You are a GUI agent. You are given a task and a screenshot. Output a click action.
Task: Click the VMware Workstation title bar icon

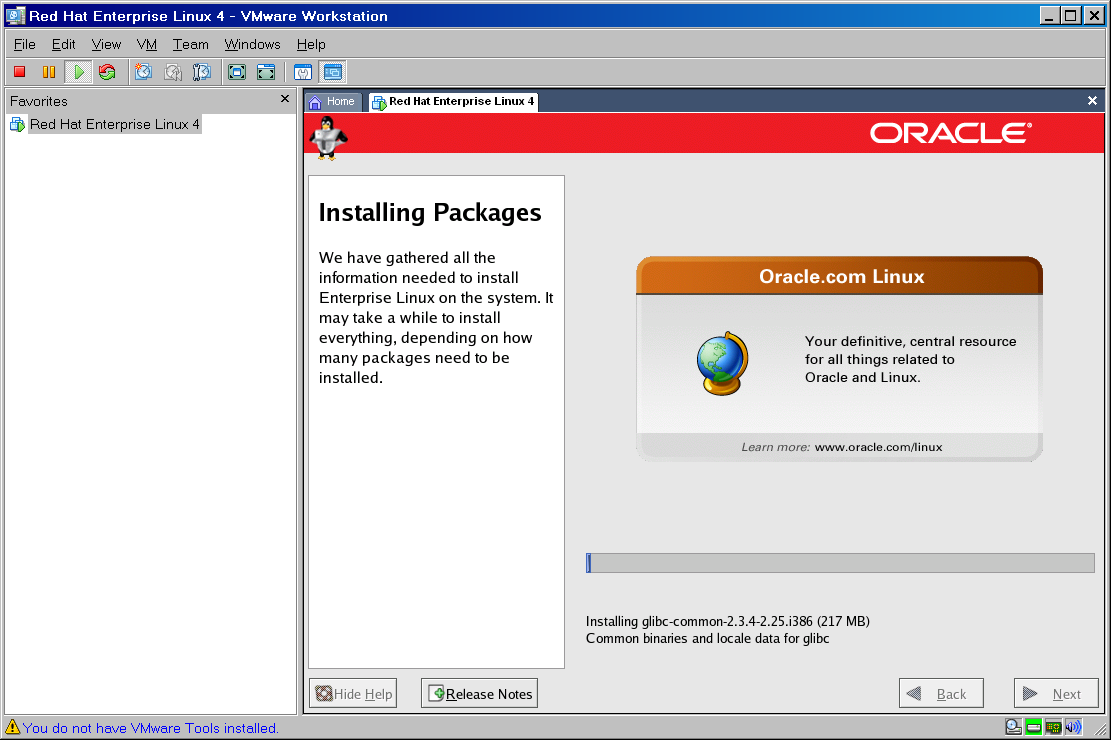point(16,16)
